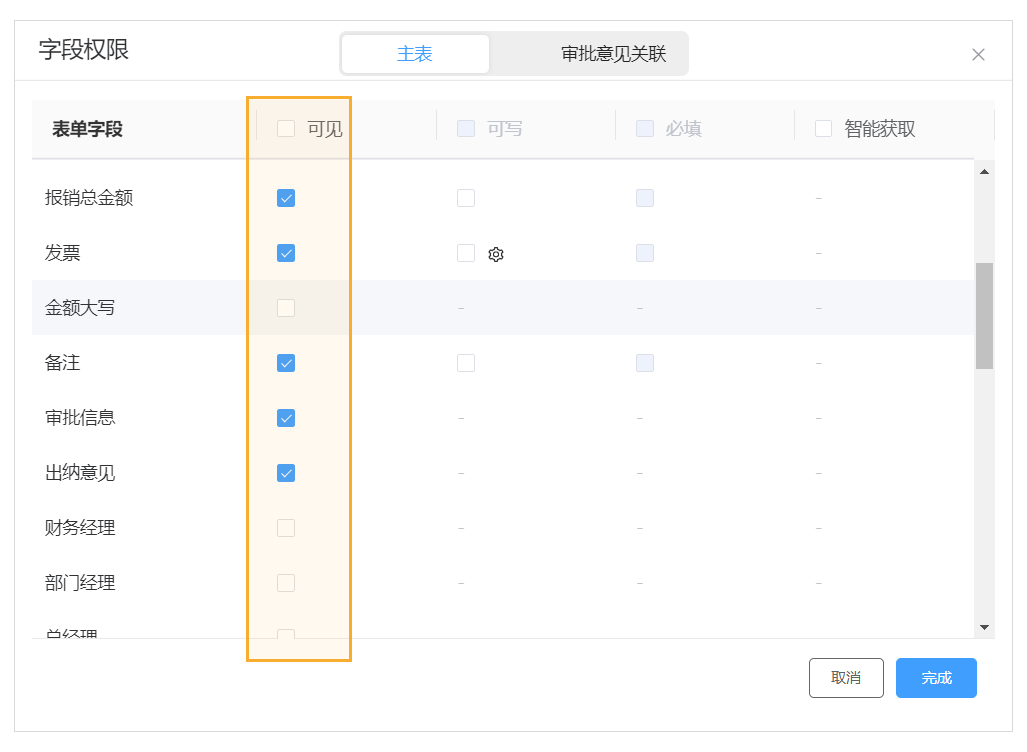Switch to the 主表 tab
Image resolution: width=1027 pixels, height=752 pixels.
[414, 53]
